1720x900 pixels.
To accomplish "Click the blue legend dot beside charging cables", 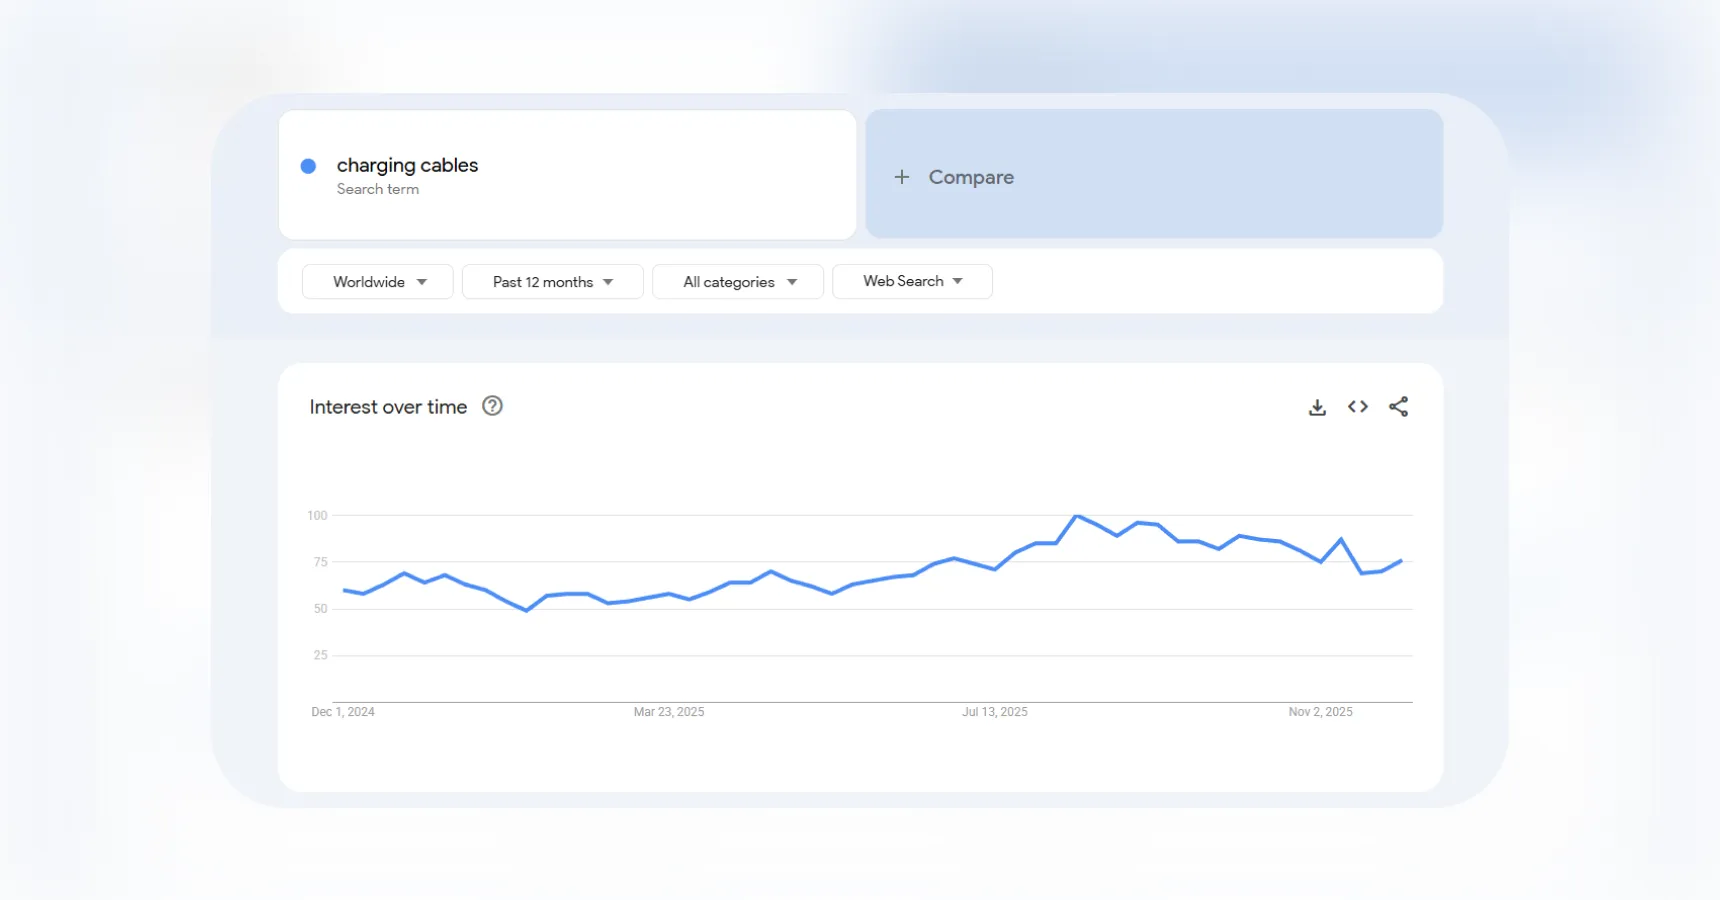I will coord(308,165).
